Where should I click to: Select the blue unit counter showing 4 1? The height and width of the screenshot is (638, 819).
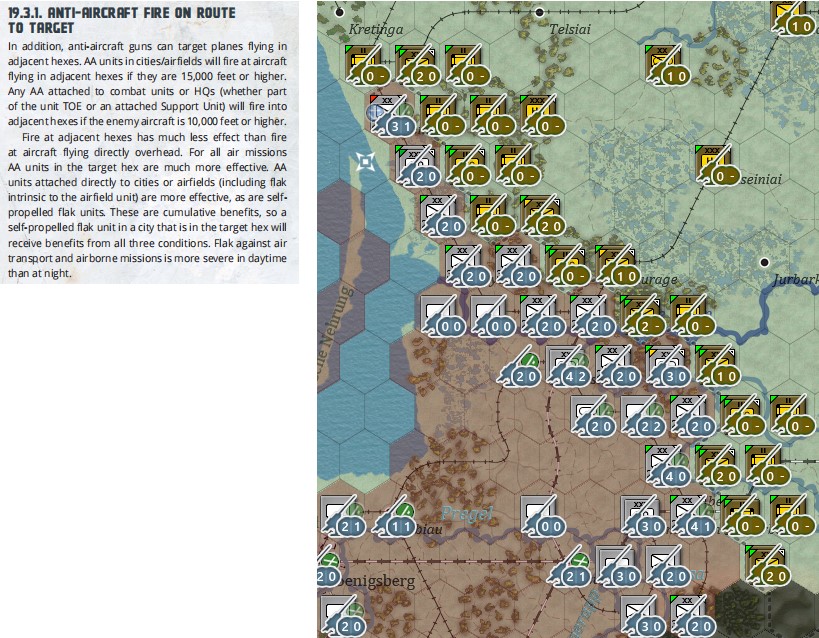[x=692, y=515]
